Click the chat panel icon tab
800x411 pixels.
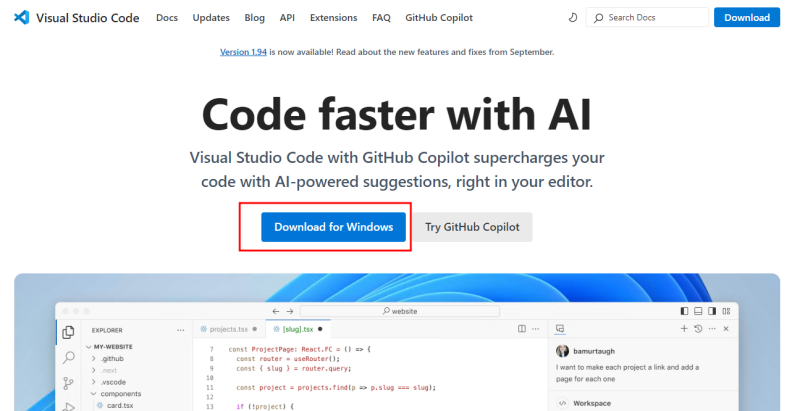[560, 329]
